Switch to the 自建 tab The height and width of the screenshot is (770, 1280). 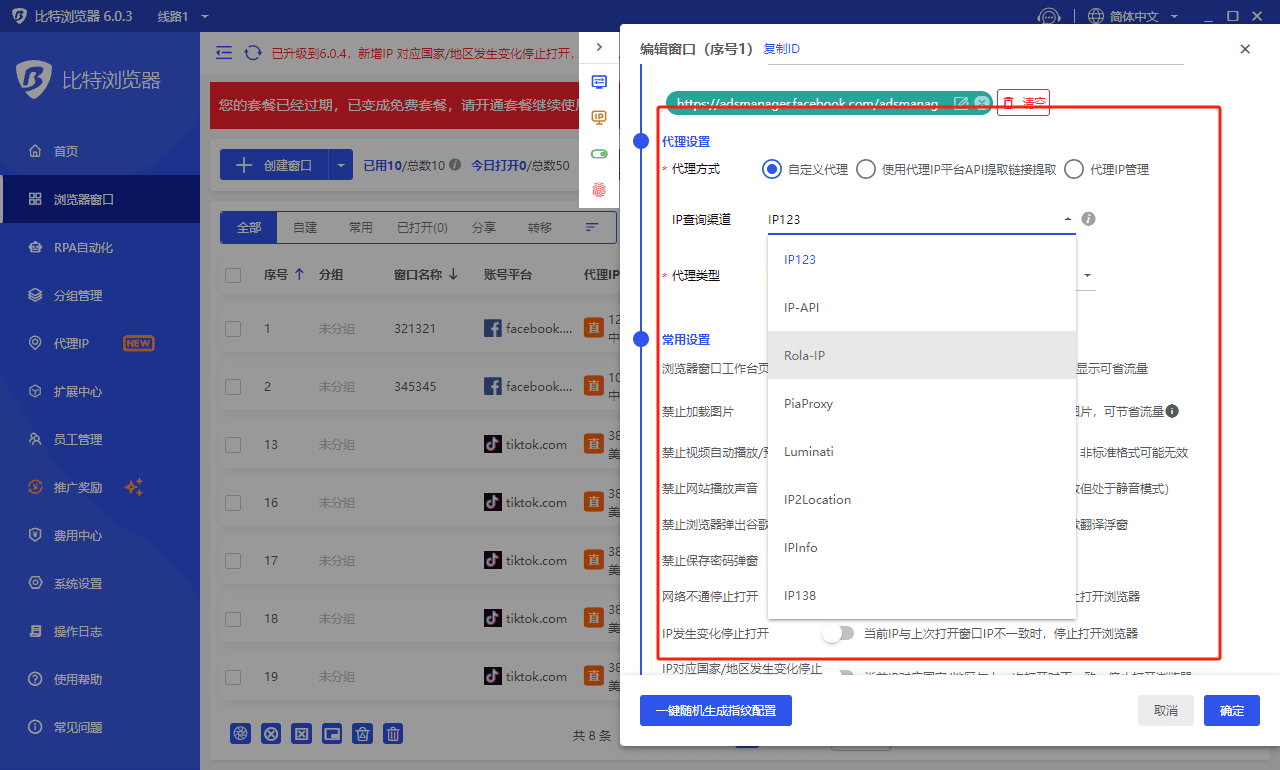(x=305, y=227)
